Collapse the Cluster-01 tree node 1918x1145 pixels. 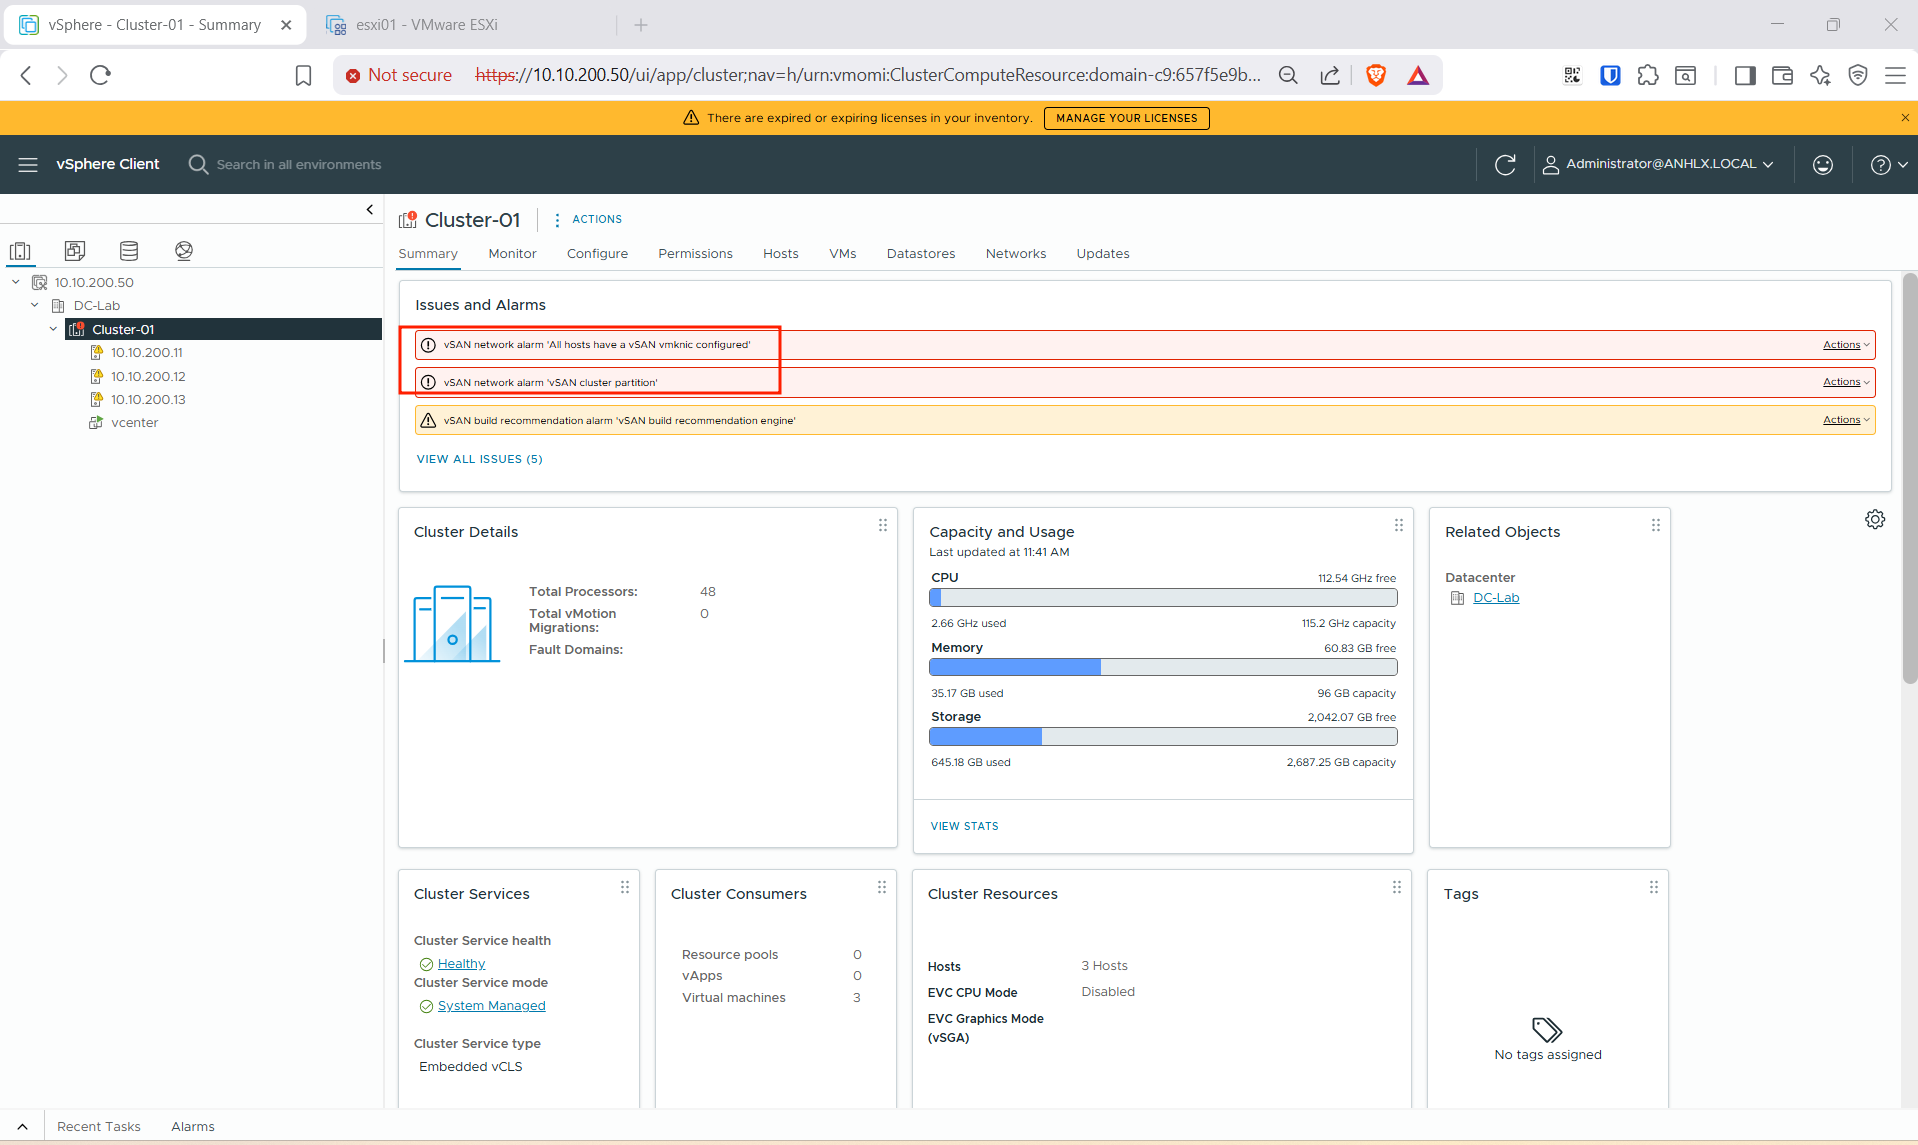54,329
